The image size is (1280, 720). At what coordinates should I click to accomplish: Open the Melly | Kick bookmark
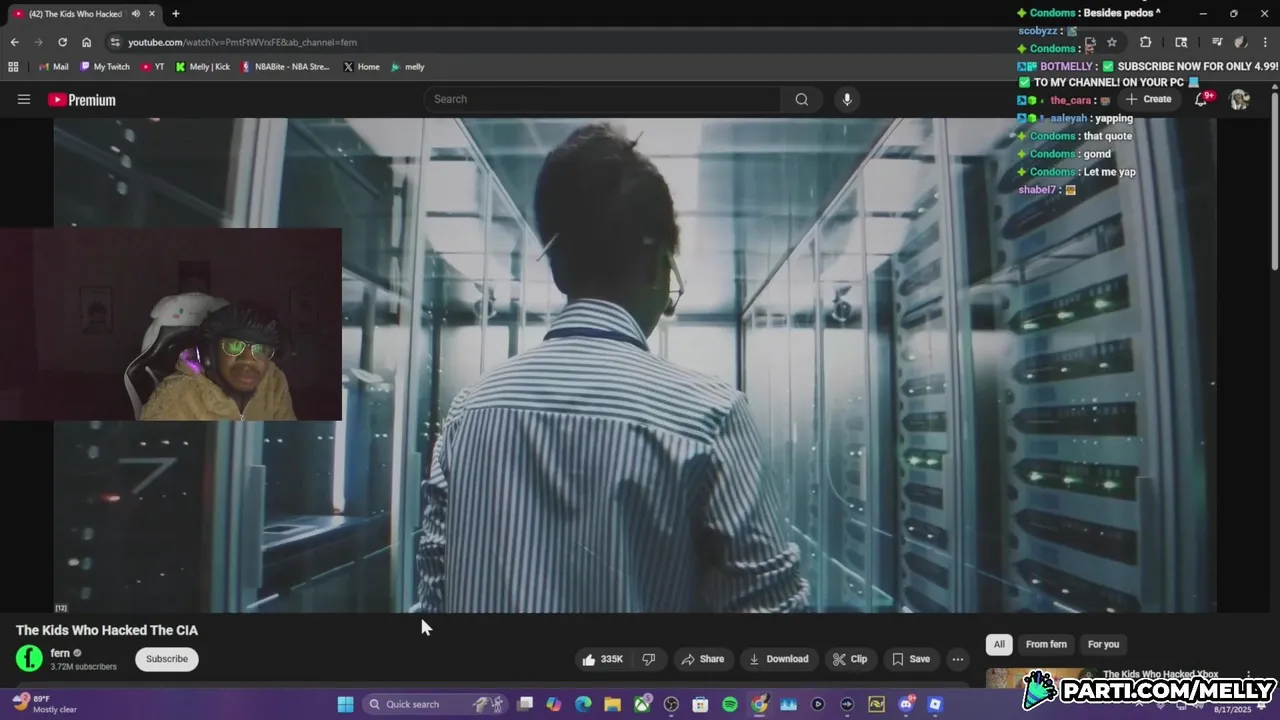point(202,67)
